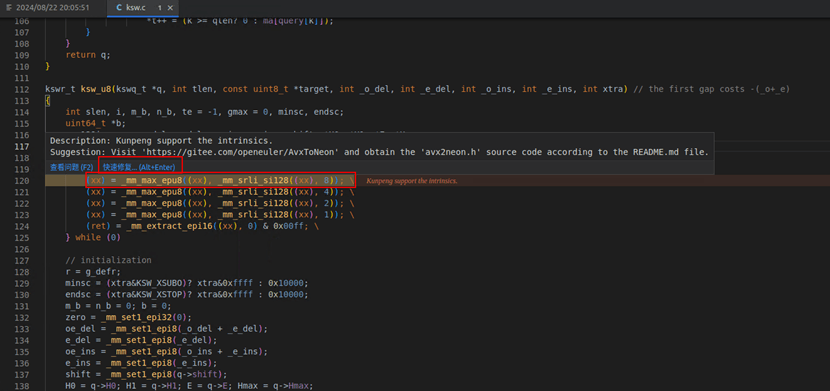
Task: Click the 'e_del = _mm_set1_epi8(_e_del);' line
Action: [x=141, y=340]
